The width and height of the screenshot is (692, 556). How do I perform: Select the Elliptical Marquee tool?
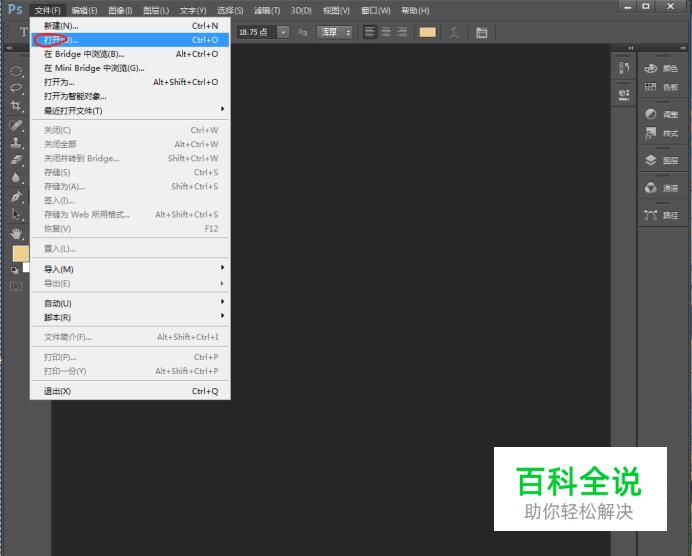(x=16, y=71)
